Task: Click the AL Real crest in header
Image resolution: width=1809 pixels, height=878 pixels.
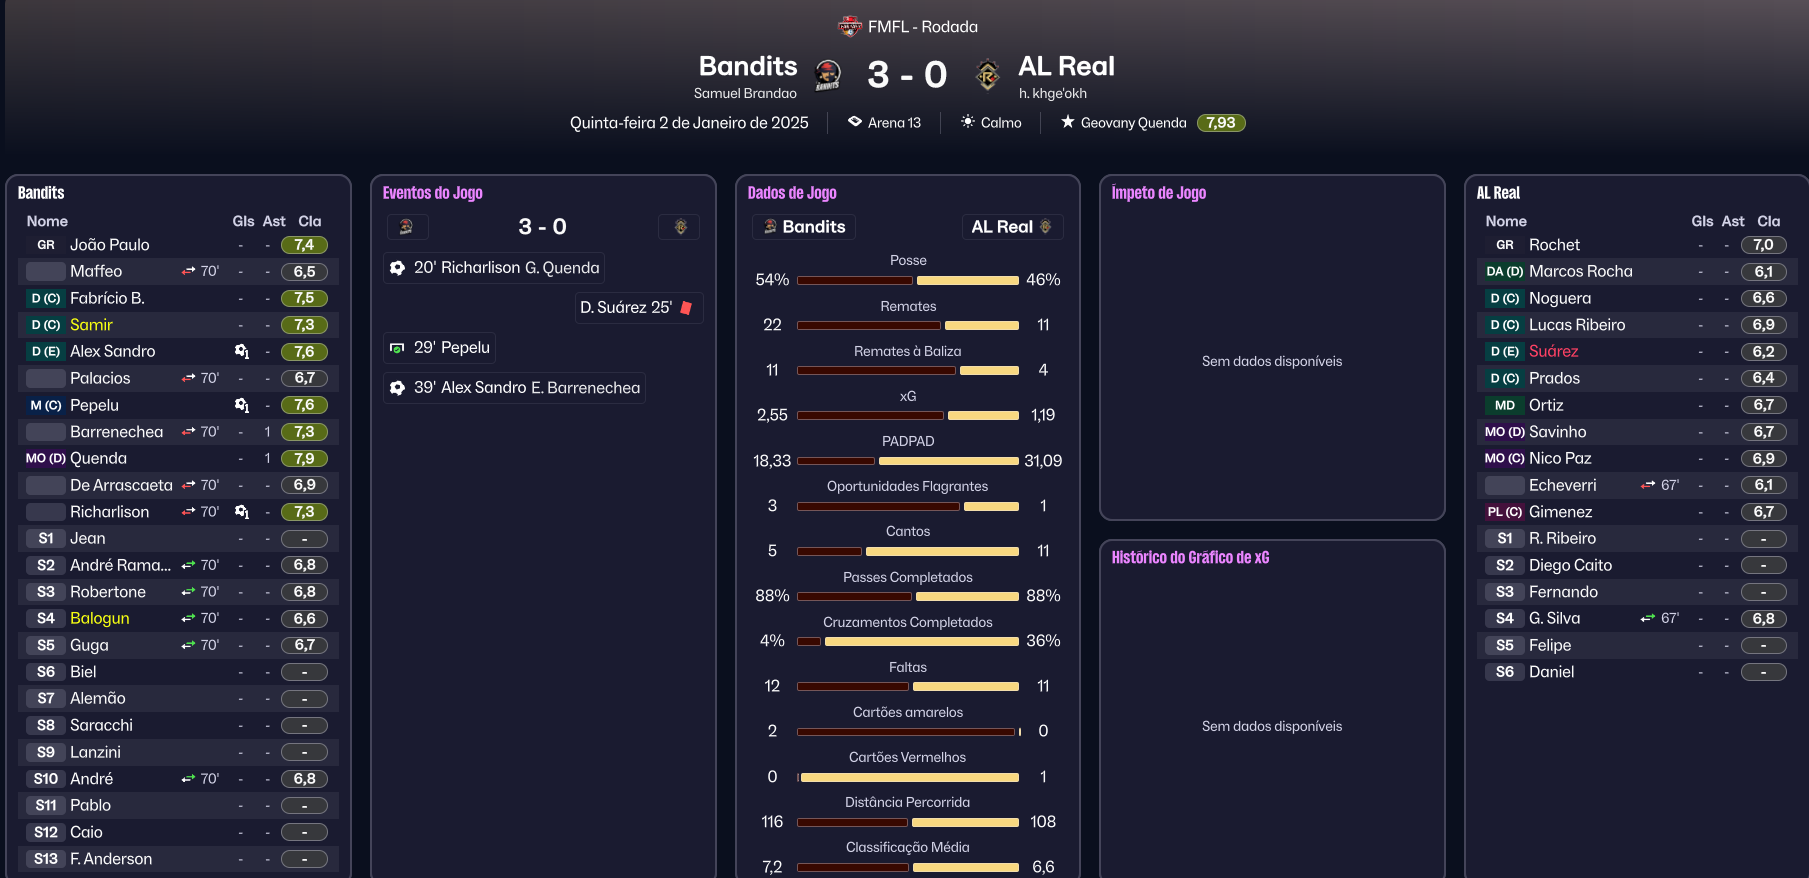Action: (x=987, y=74)
